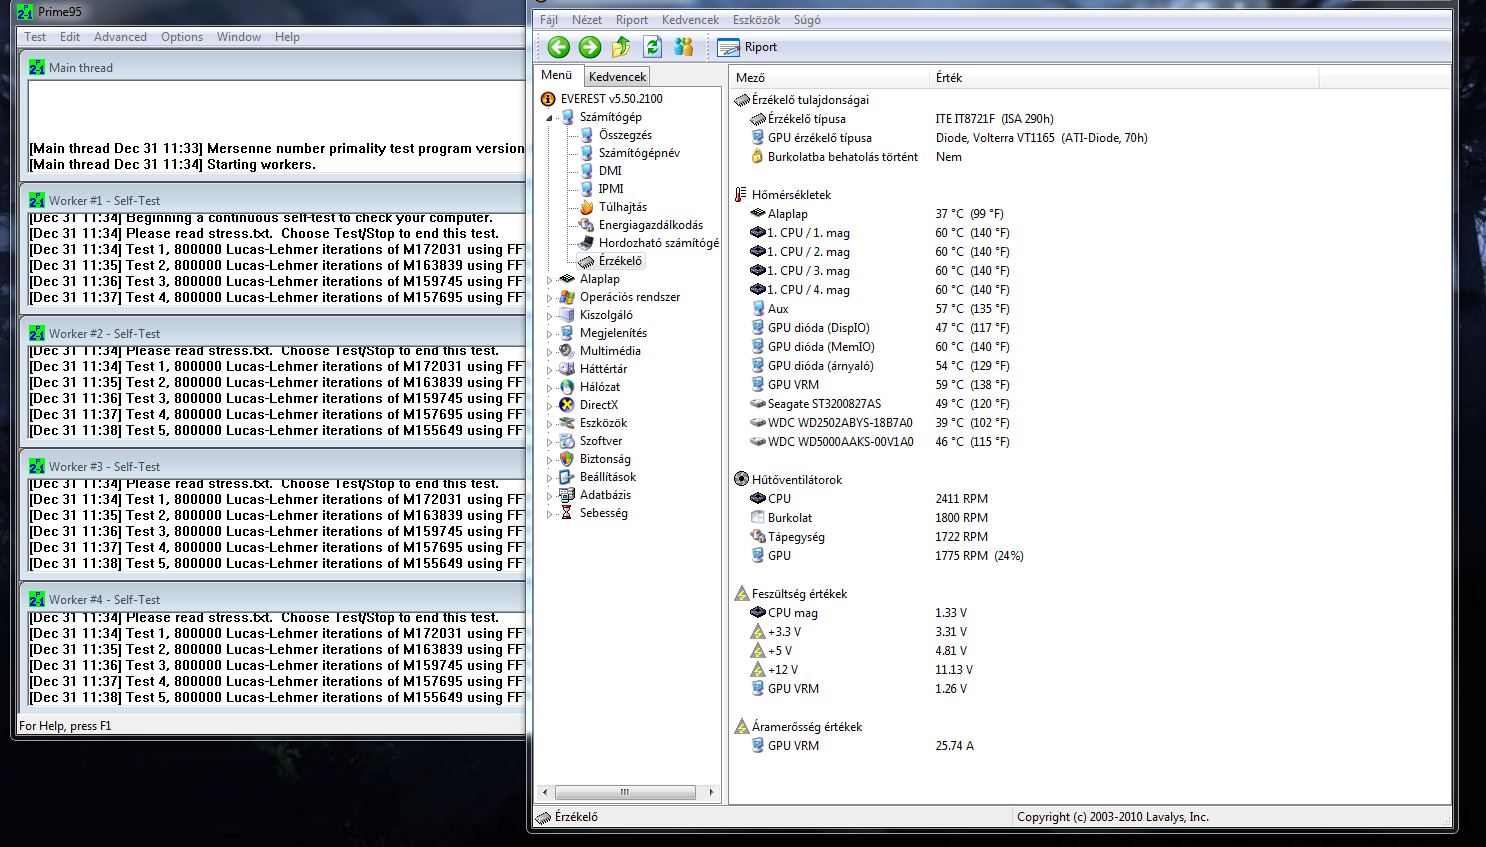The width and height of the screenshot is (1486, 847).
Task: Expand the Hálózat tree node
Action: pos(549,388)
